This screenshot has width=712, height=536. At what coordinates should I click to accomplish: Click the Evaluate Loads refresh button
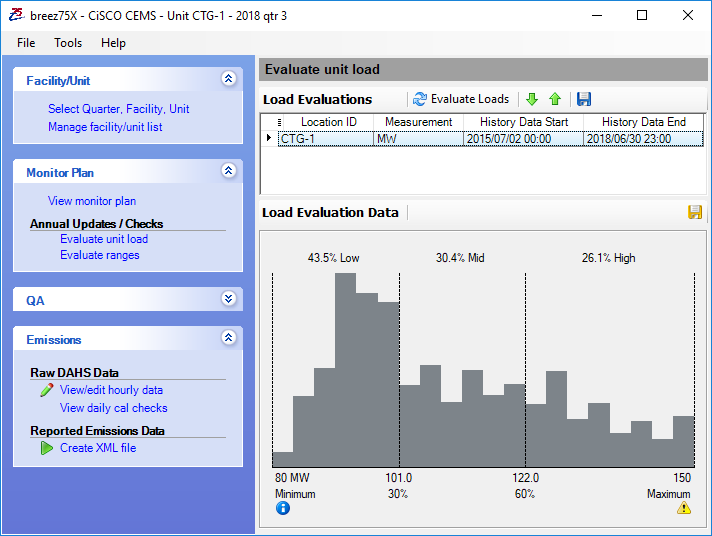click(461, 99)
